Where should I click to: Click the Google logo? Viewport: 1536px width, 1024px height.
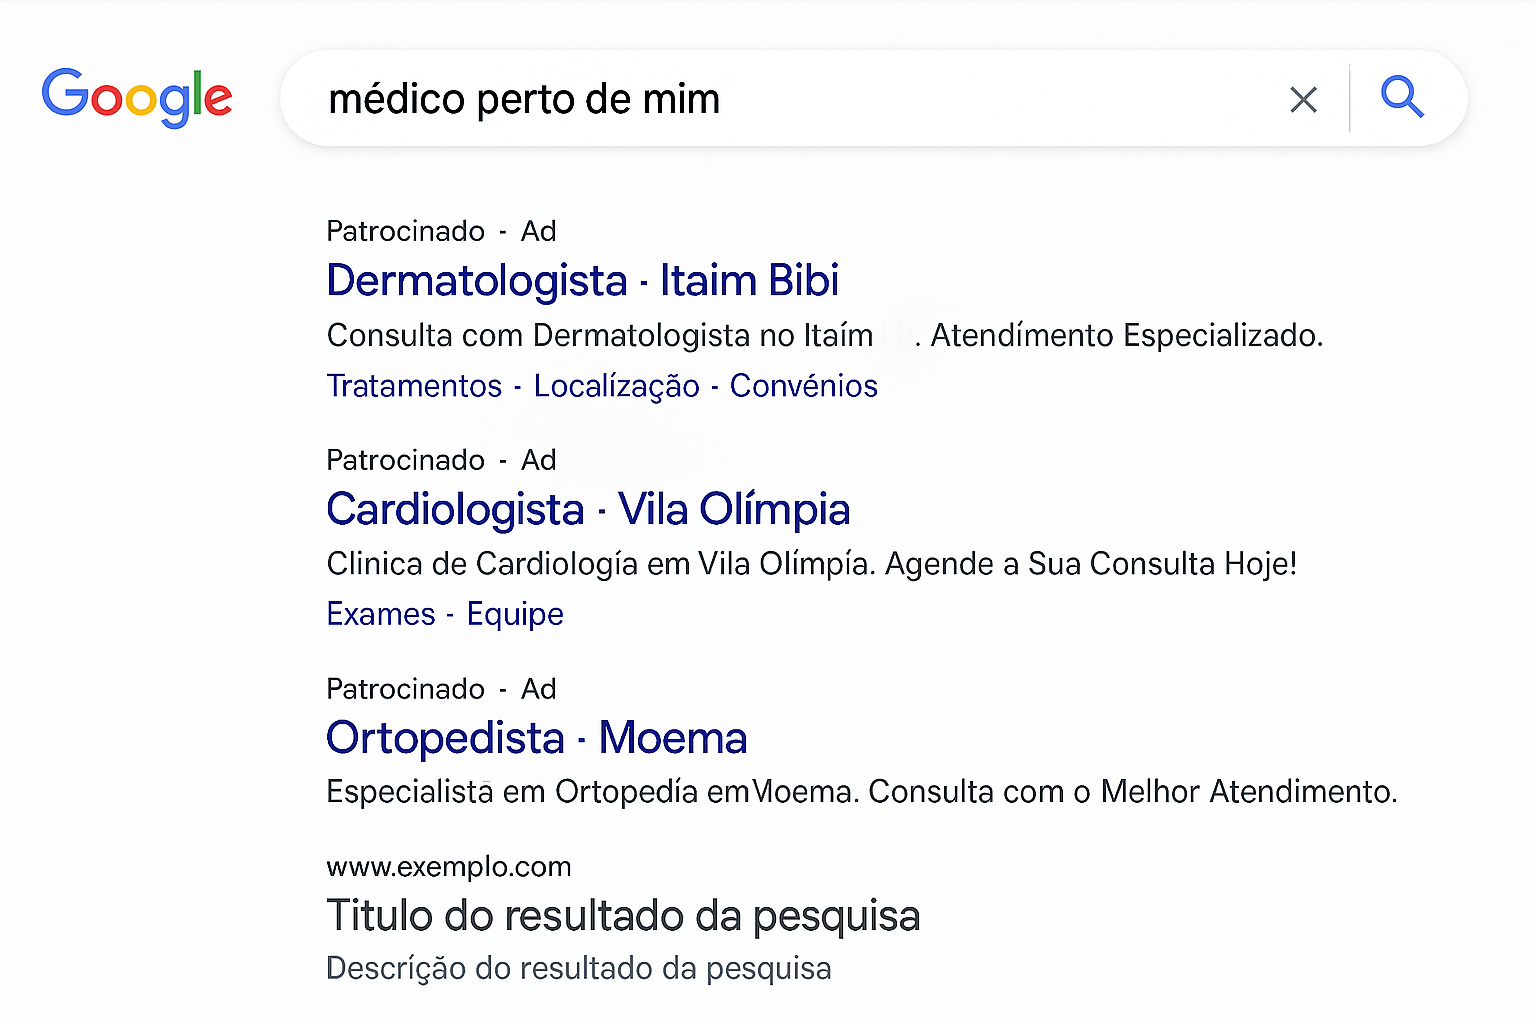coord(137,97)
